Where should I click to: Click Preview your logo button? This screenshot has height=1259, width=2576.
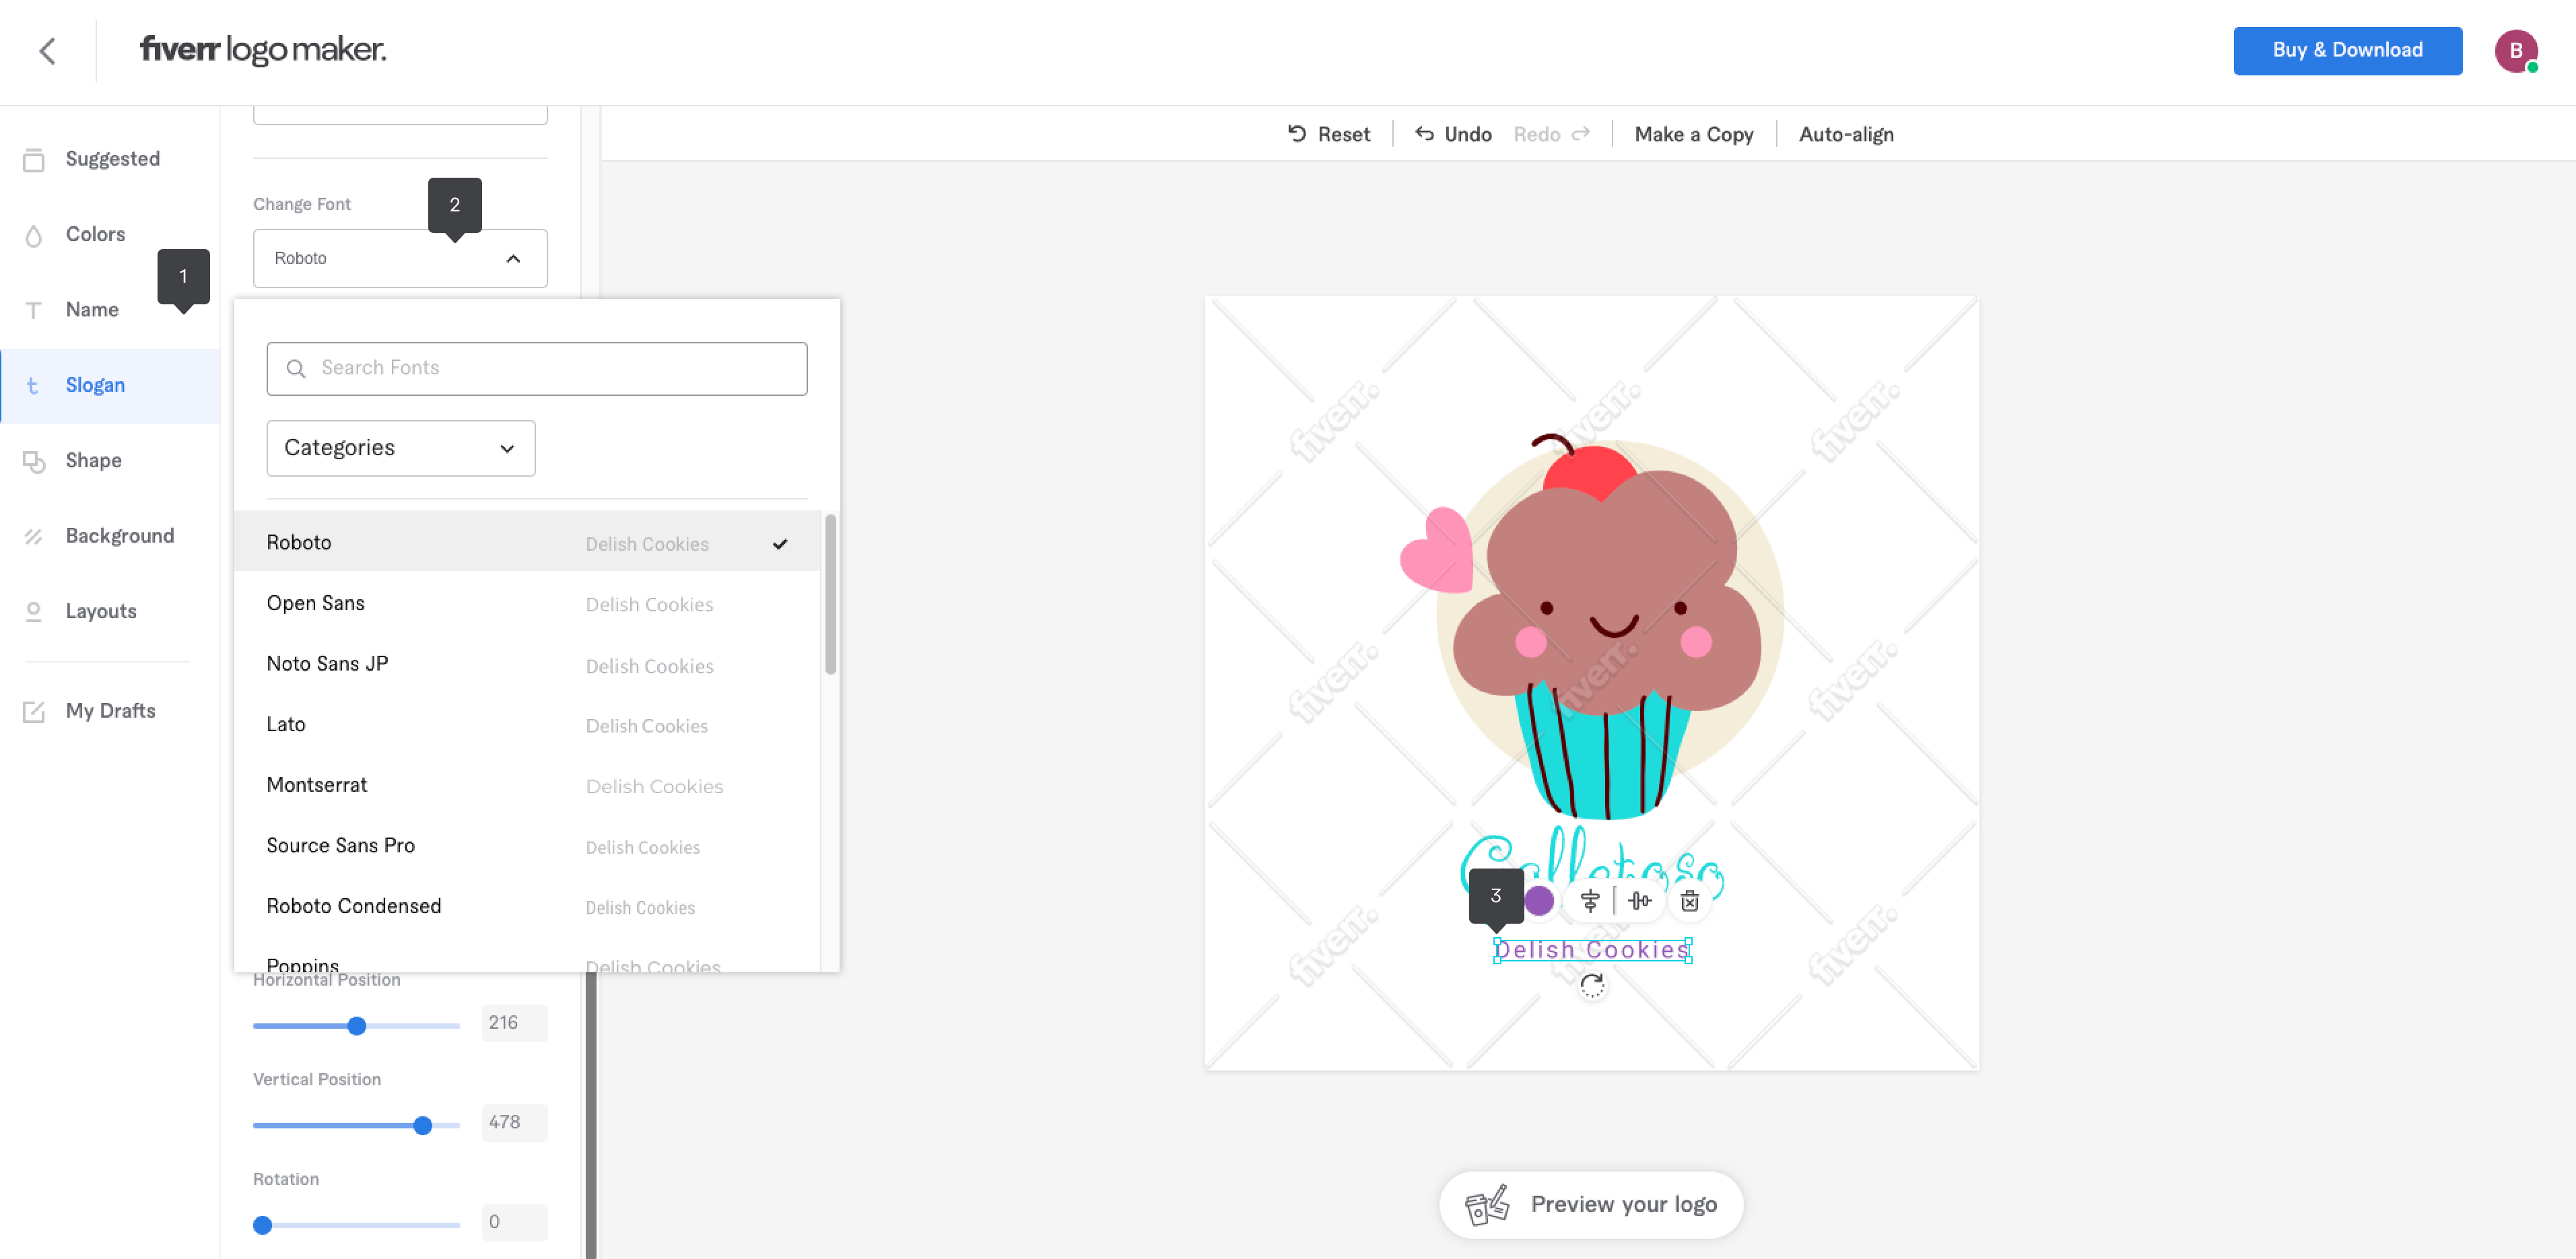tap(1591, 1204)
